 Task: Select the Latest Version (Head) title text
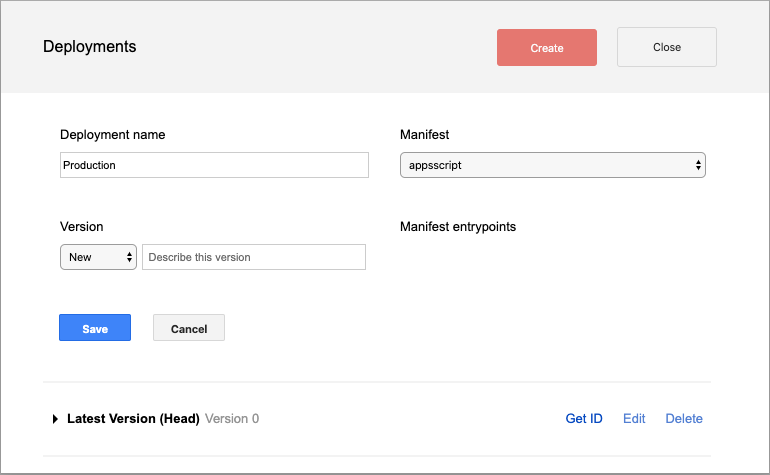pyautogui.click(x=133, y=419)
